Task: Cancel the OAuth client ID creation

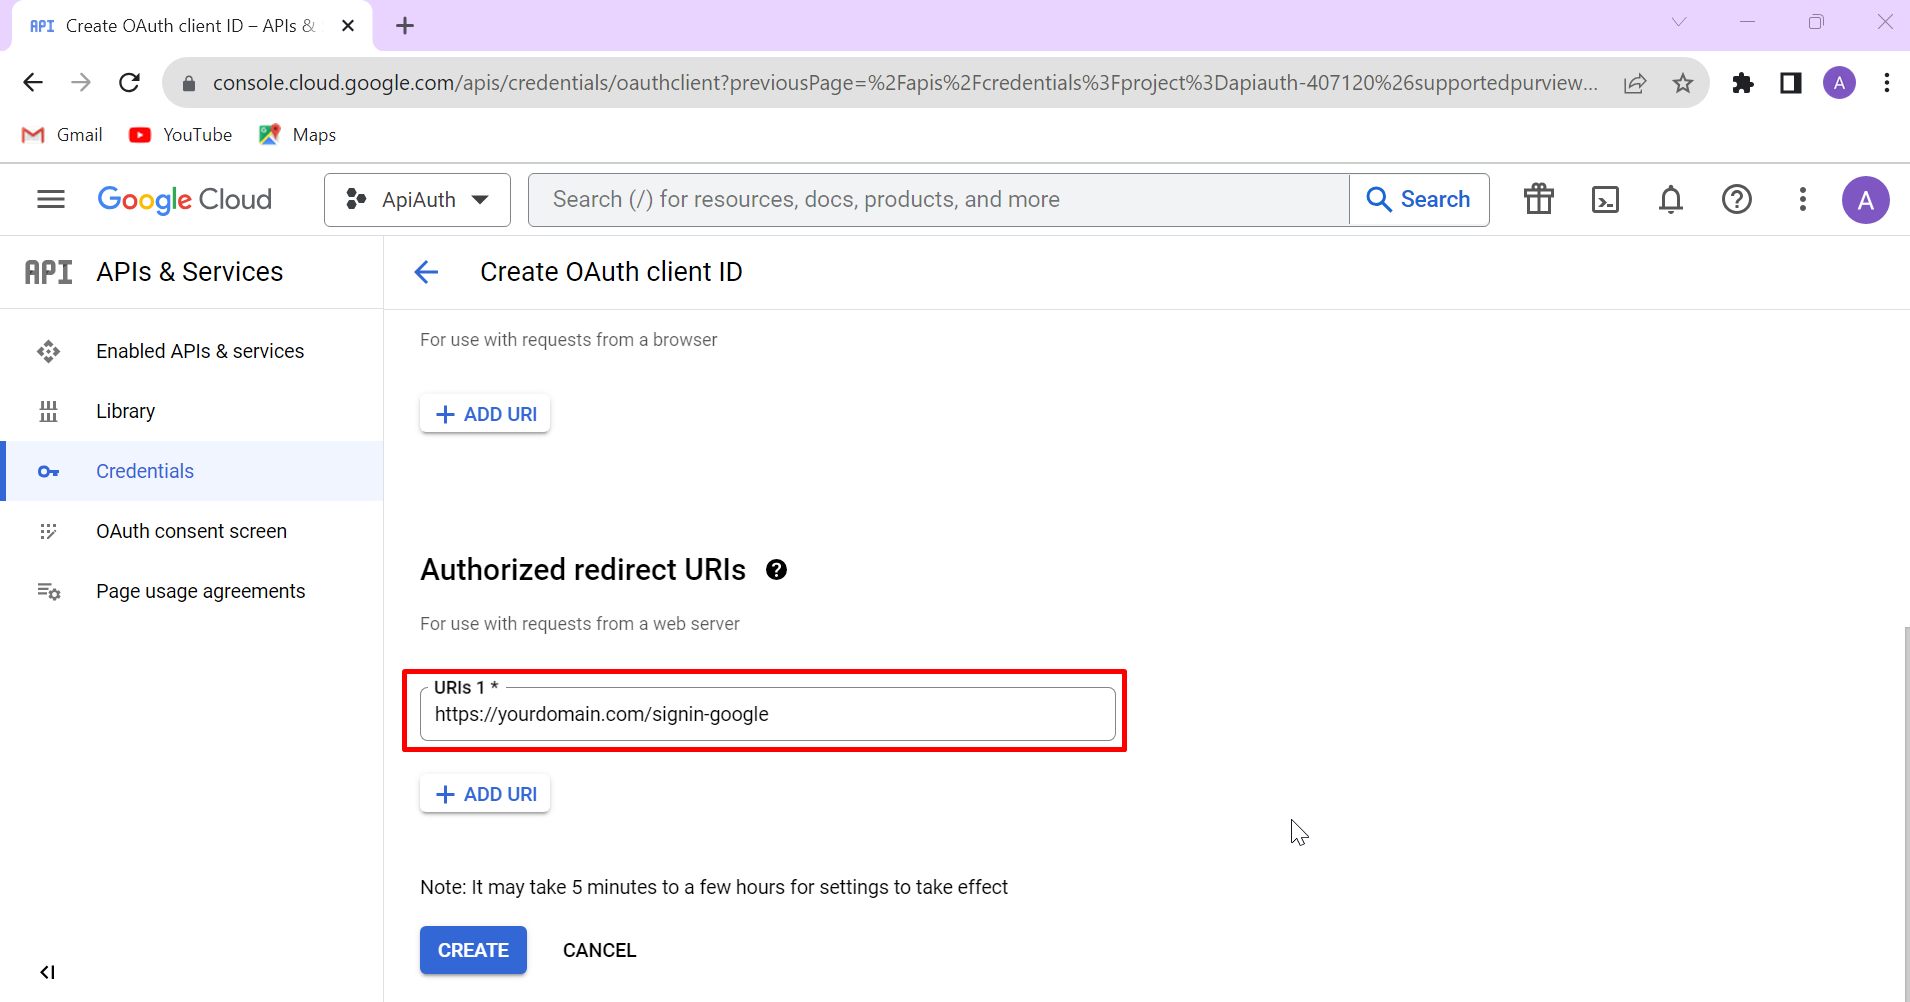Action: click(x=598, y=950)
